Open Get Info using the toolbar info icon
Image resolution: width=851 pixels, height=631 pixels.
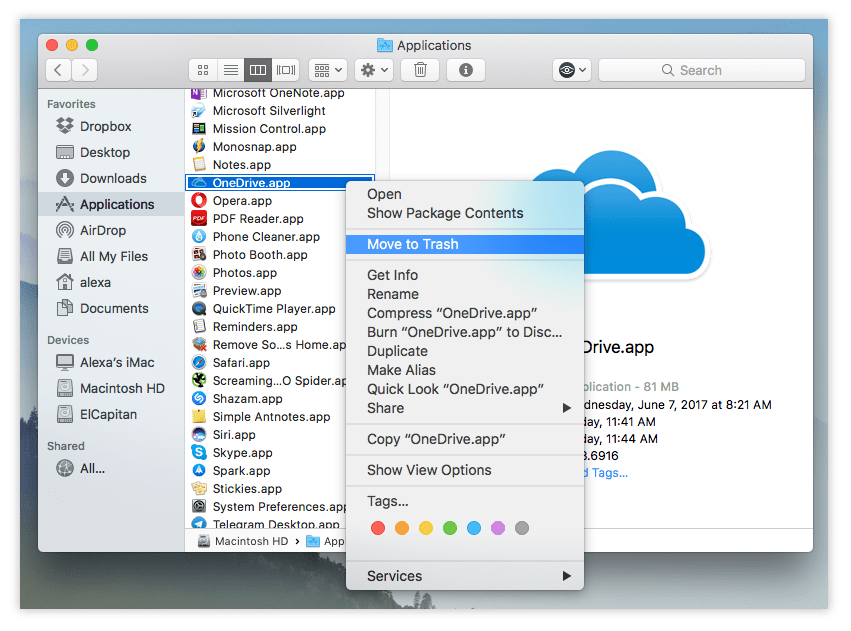tap(465, 70)
